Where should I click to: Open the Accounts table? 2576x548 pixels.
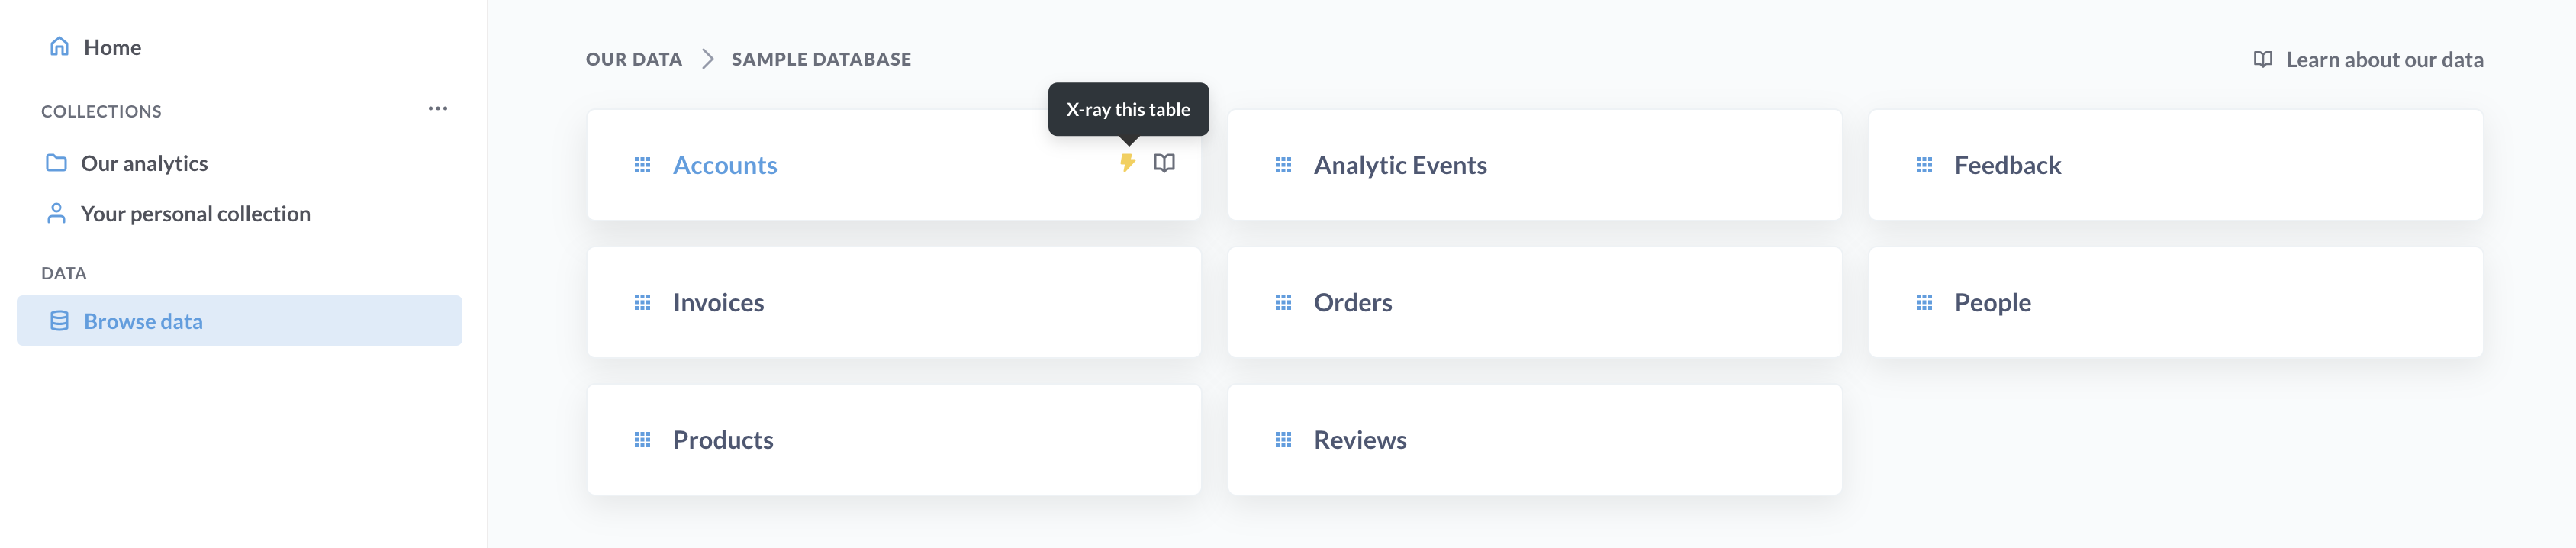pyautogui.click(x=725, y=165)
